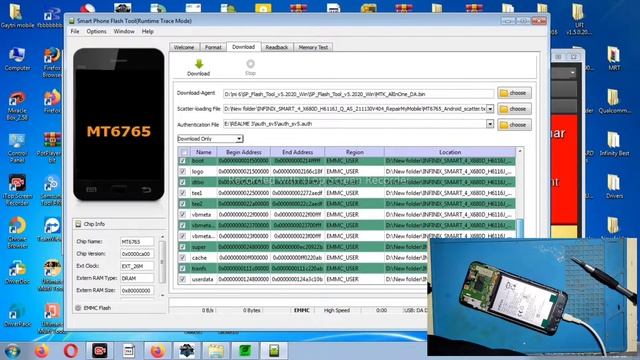
Task: Expand the Scatter-loading File dropdown arrow
Action: [x=490, y=109]
